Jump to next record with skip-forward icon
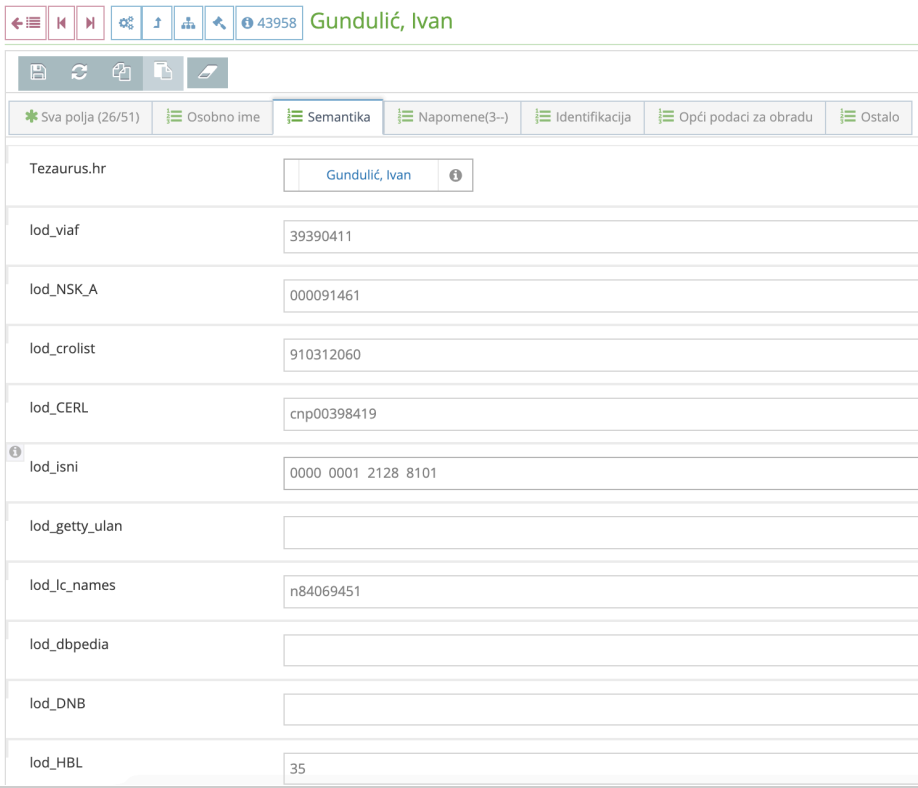The width and height of the screenshot is (918, 788). 89,22
